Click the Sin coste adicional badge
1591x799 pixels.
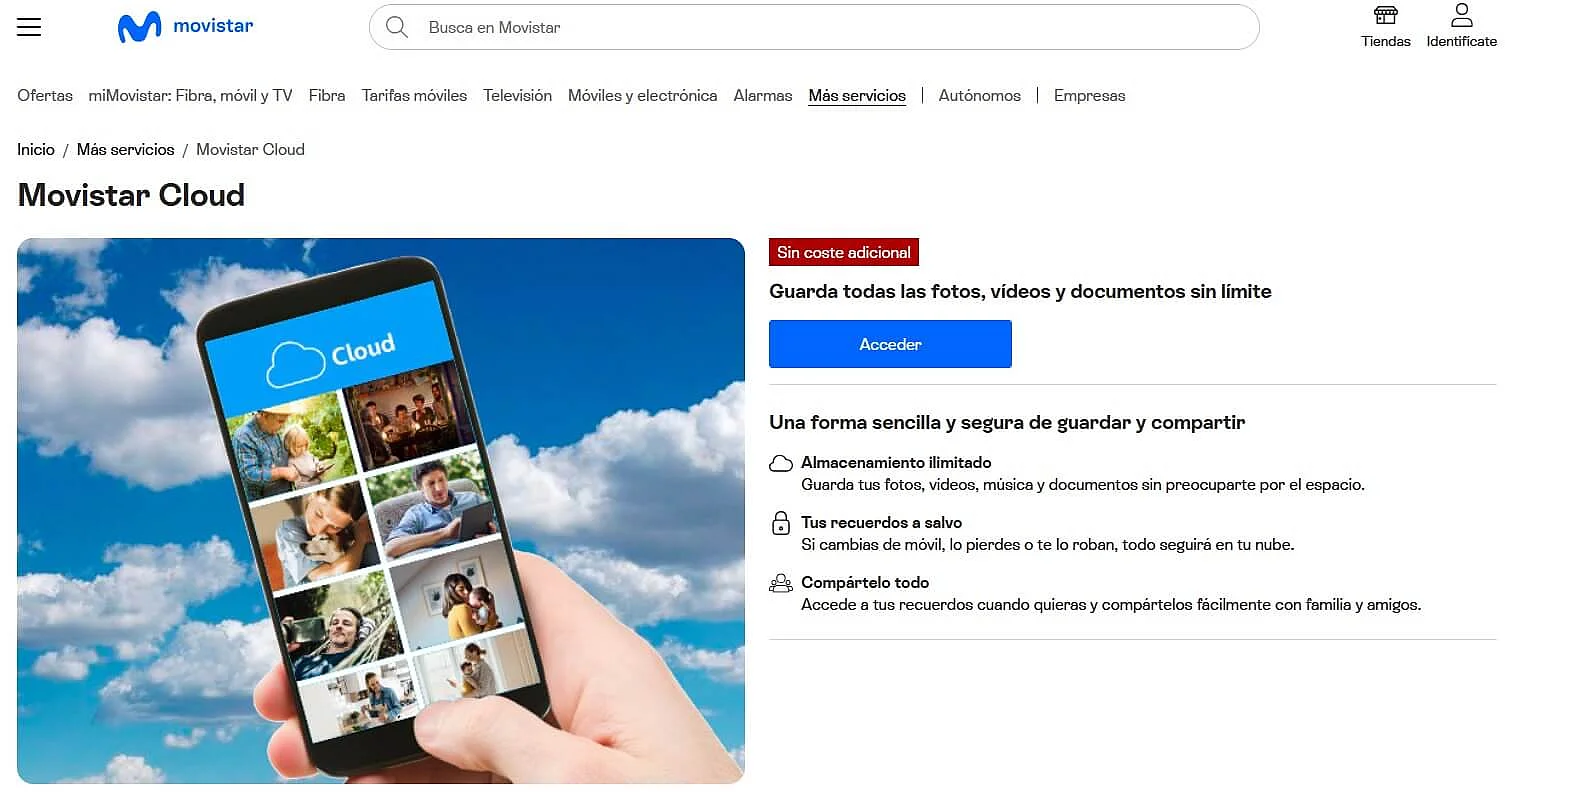coord(843,252)
